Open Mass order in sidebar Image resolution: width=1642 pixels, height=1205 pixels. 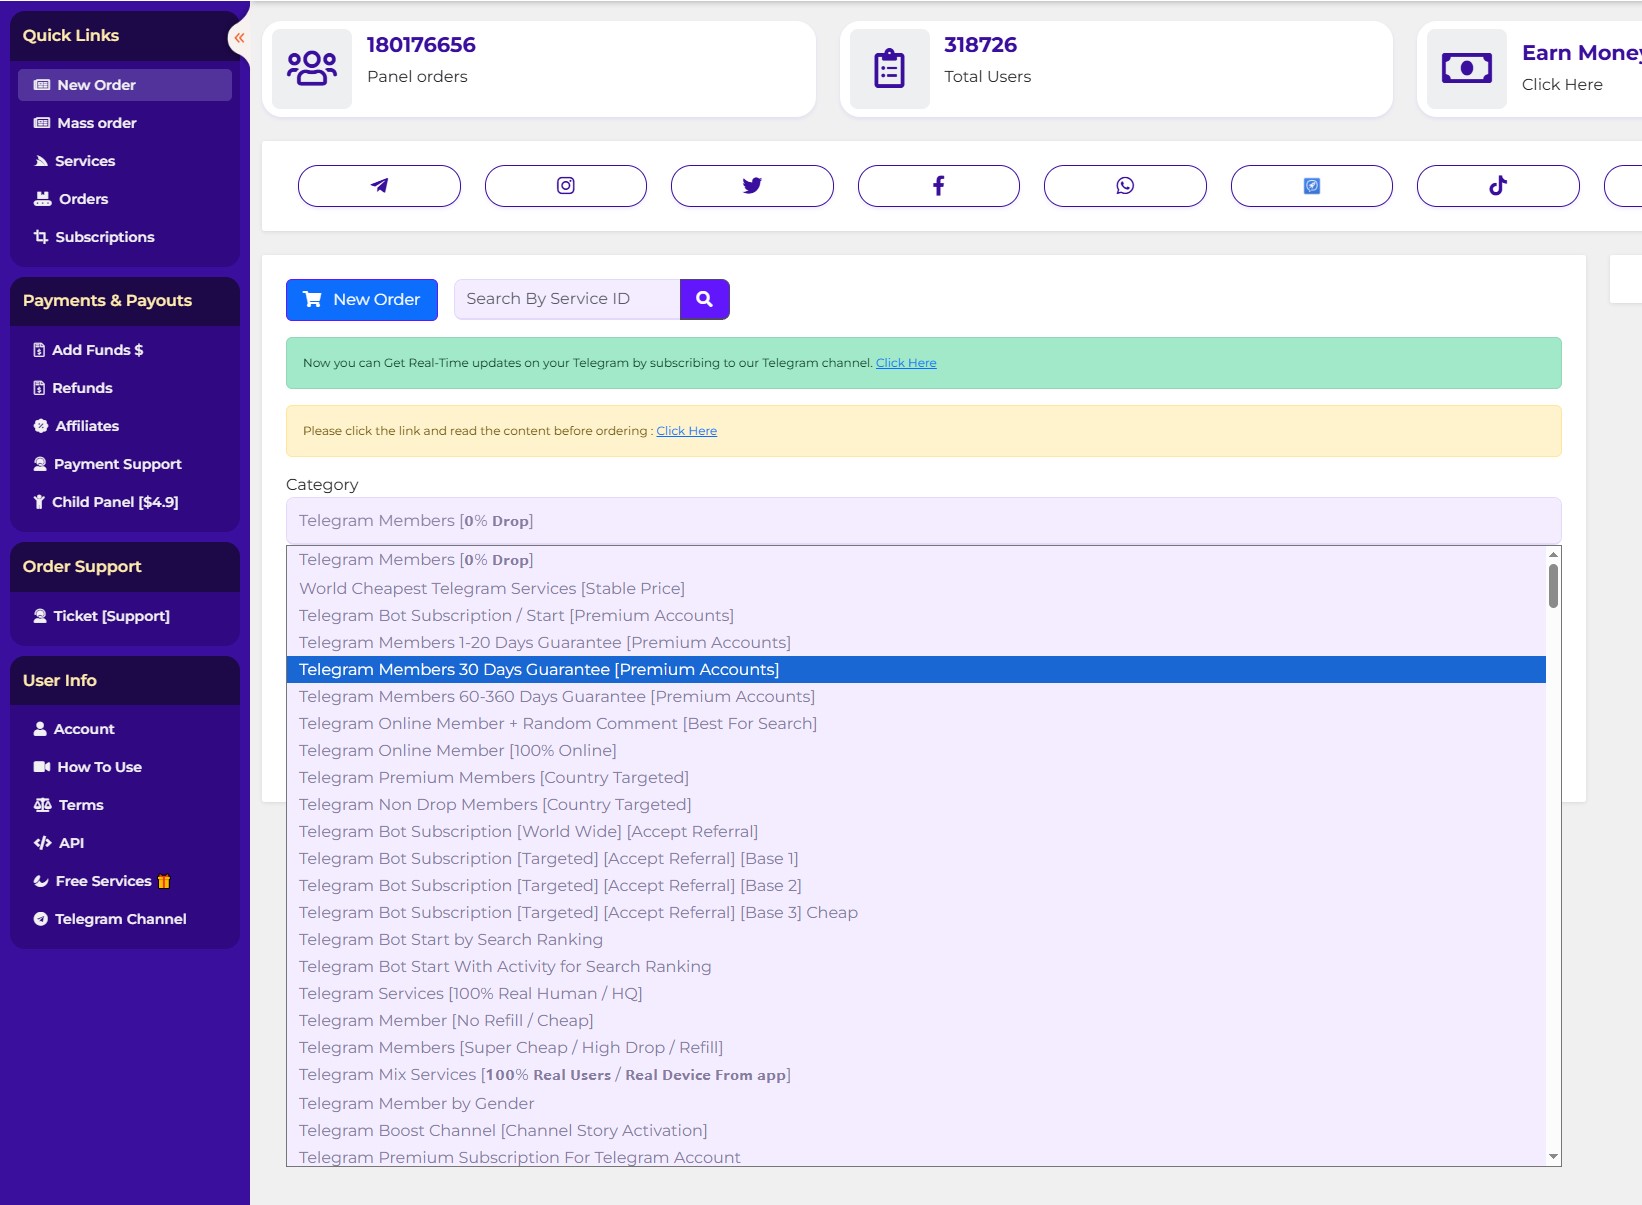[x=96, y=123]
